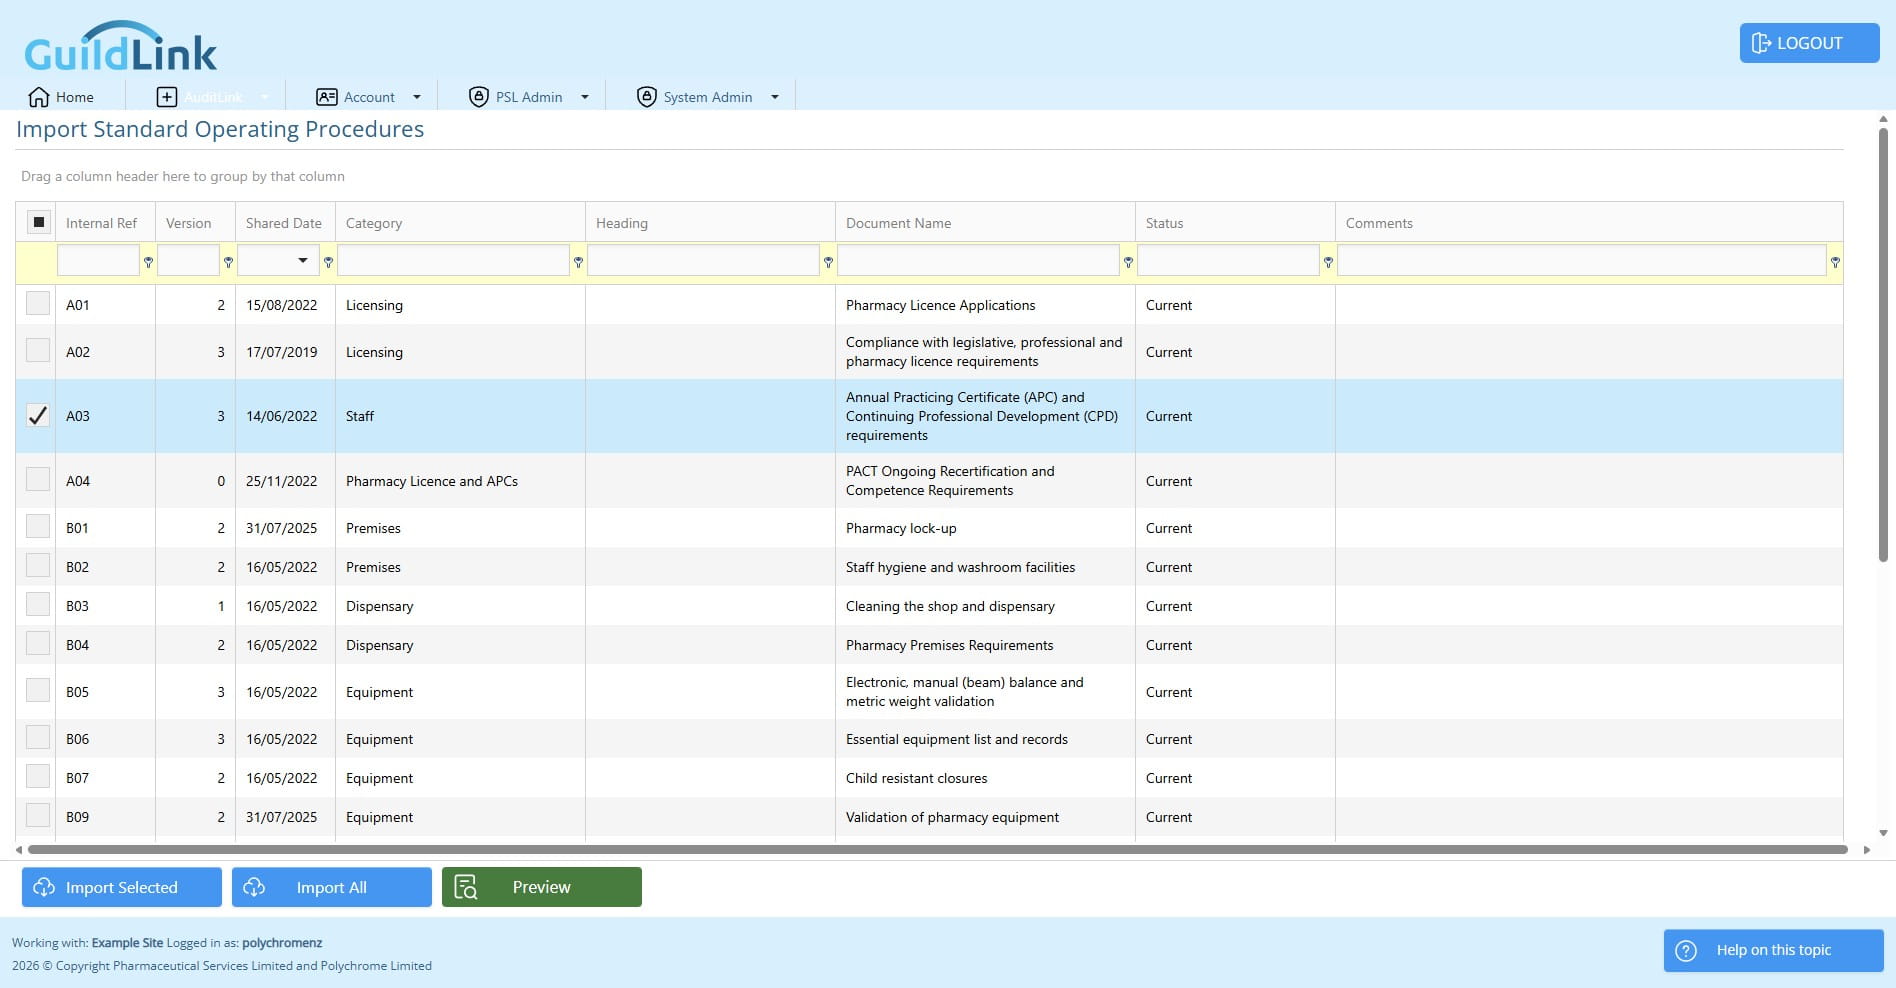
Task: Check the B05 row checkbox
Action: (x=38, y=690)
